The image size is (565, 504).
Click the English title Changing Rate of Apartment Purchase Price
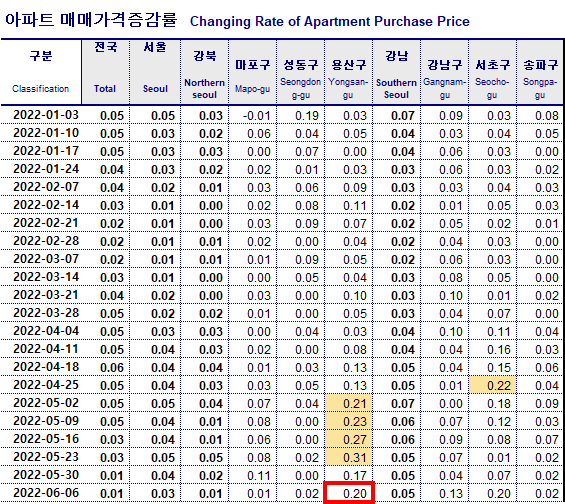pos(330,21)
